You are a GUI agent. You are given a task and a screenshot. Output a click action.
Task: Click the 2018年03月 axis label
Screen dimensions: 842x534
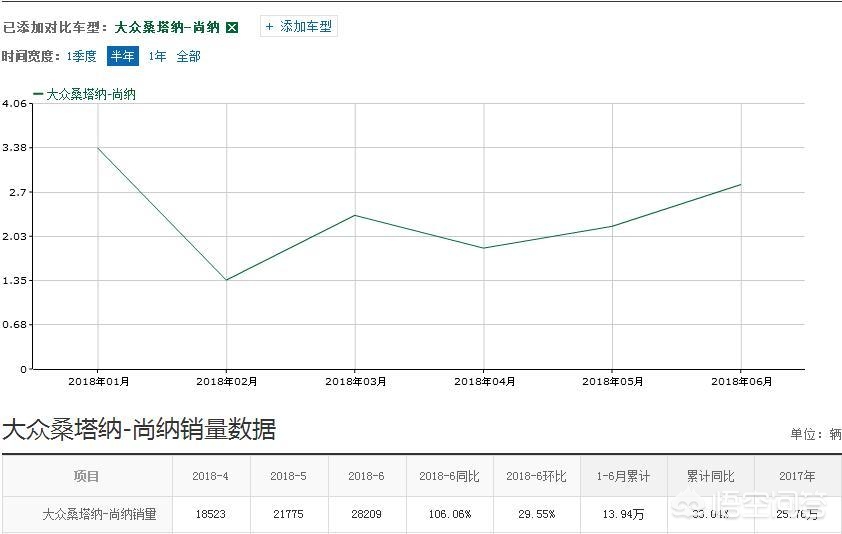click(355, 381)
